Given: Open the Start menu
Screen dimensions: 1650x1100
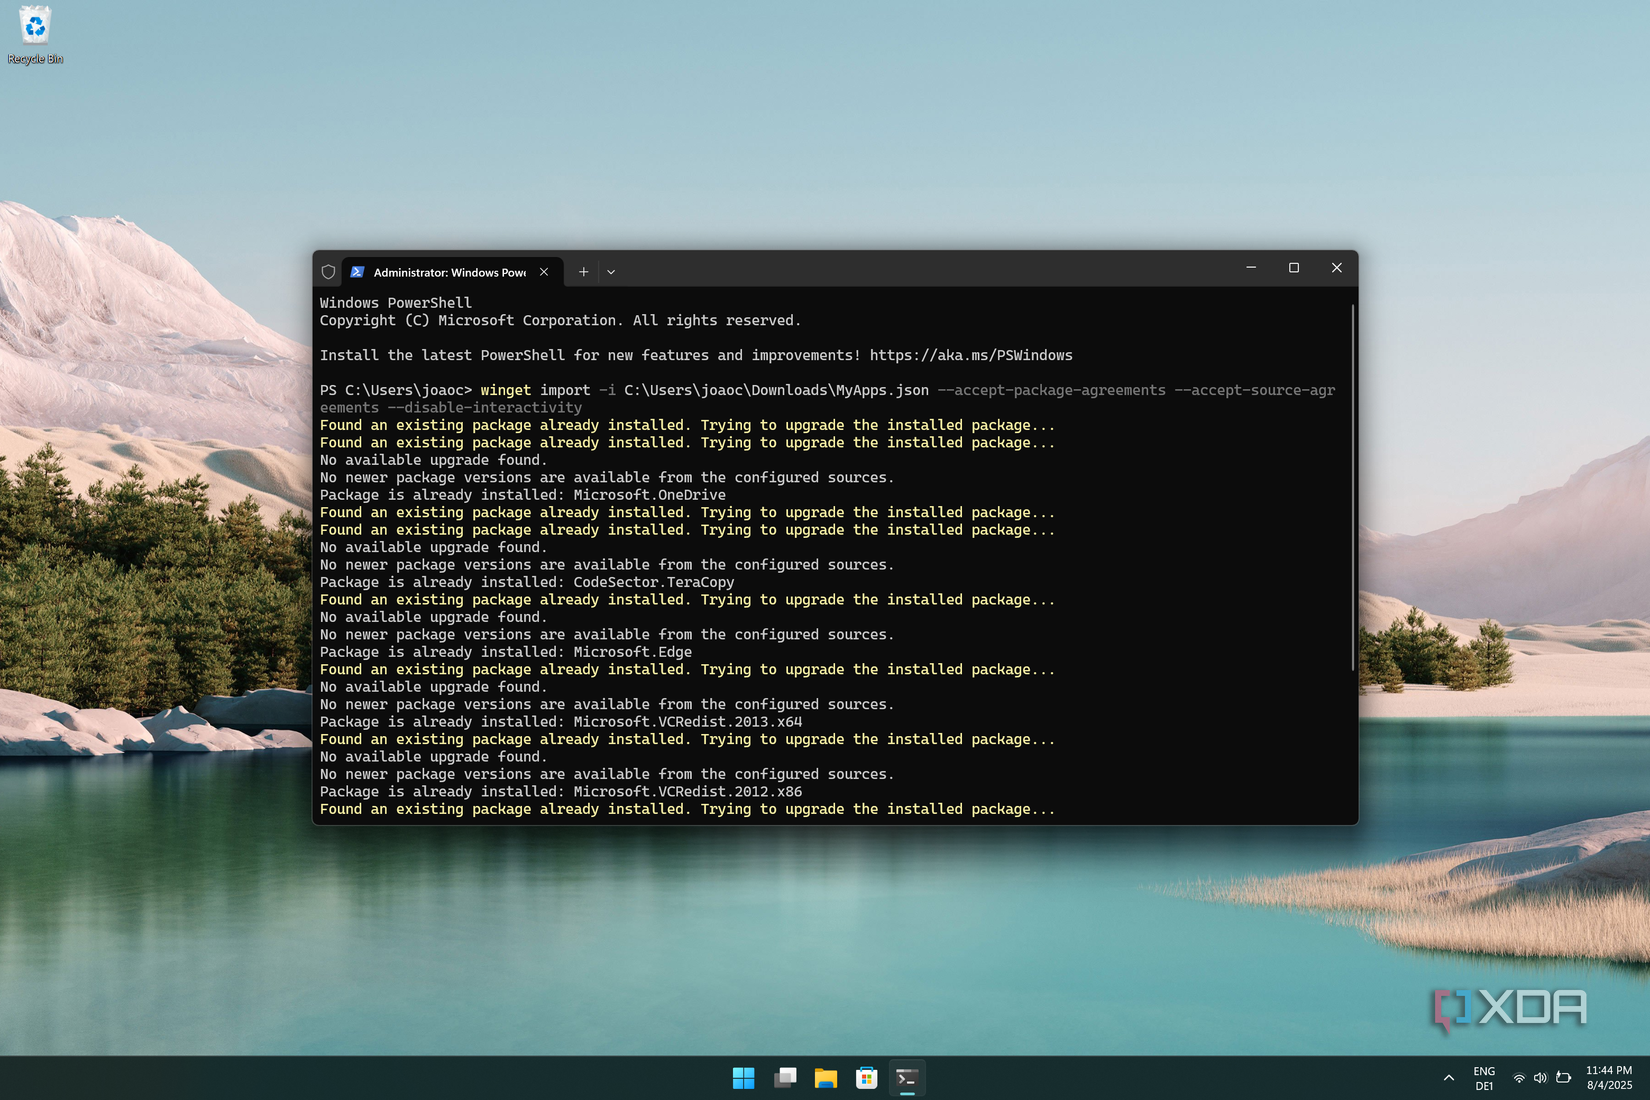Looking at the screenshot, I should [x=743, y=1077].
